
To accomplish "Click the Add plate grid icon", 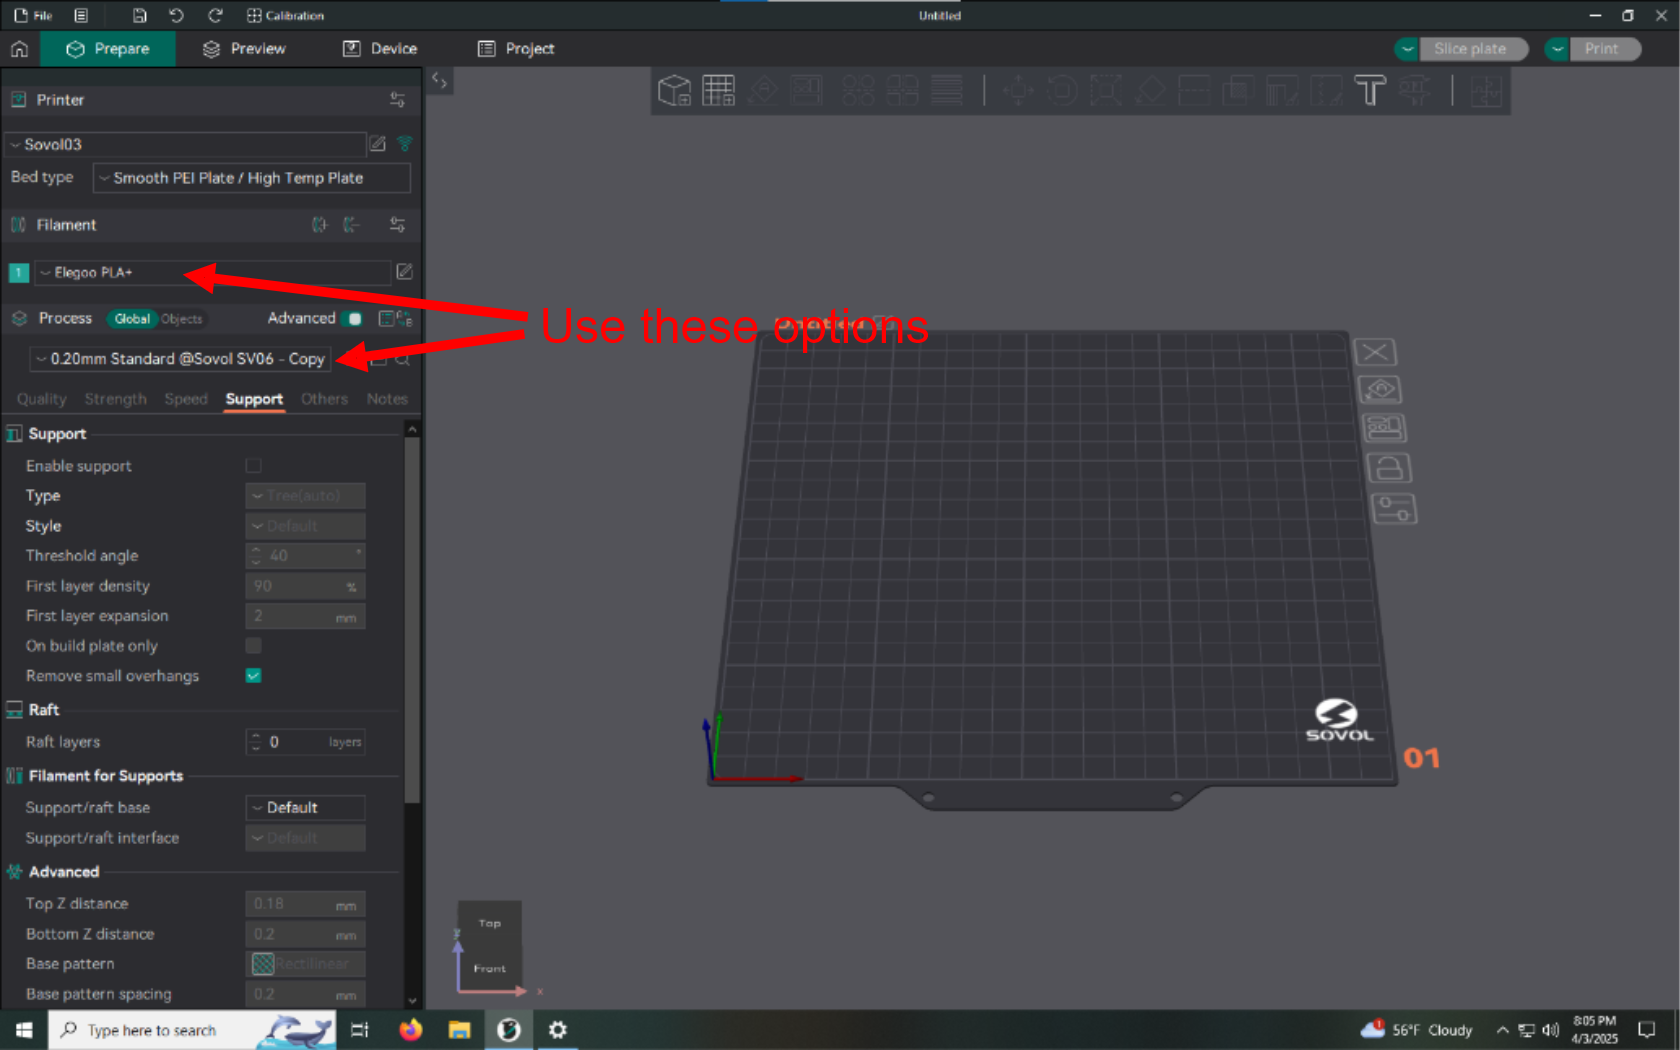I will (x=718, y=91).
